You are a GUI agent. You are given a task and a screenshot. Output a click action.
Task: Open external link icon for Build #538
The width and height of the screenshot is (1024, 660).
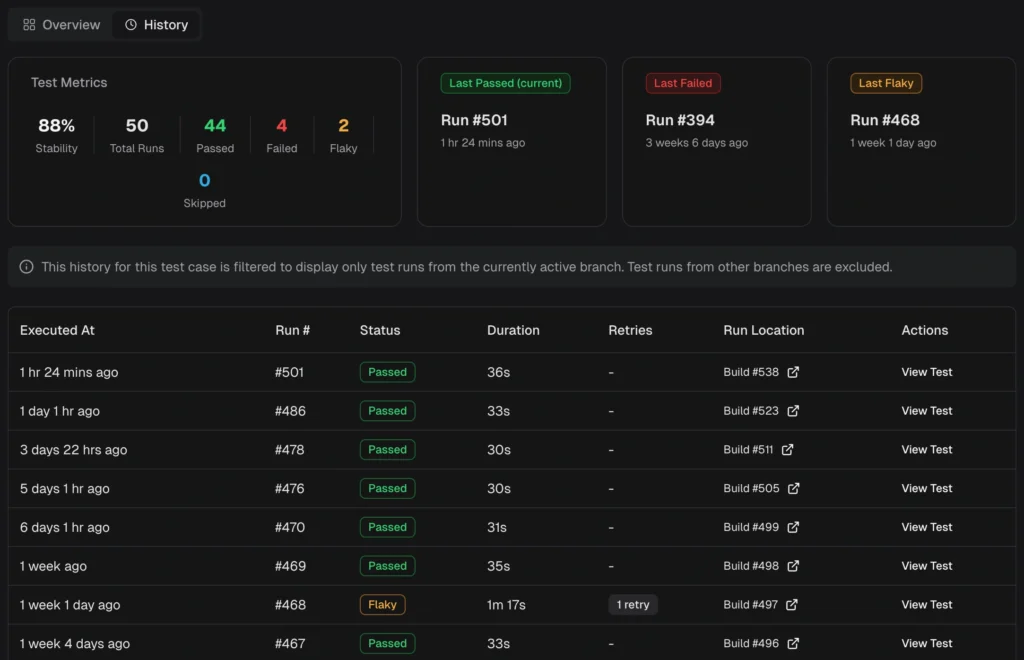pos(793,372)
